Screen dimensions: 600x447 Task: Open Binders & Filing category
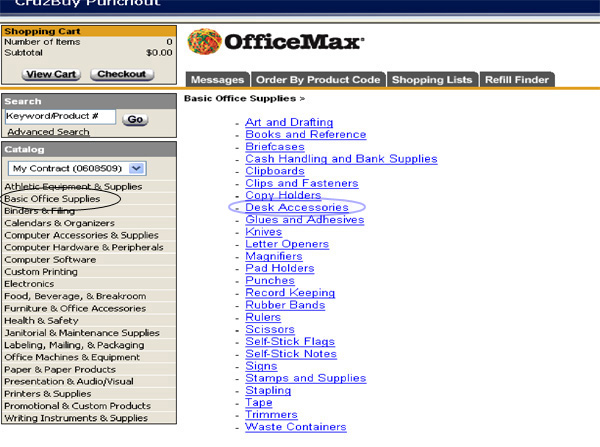pyautogui.click(x=39, y=211)
